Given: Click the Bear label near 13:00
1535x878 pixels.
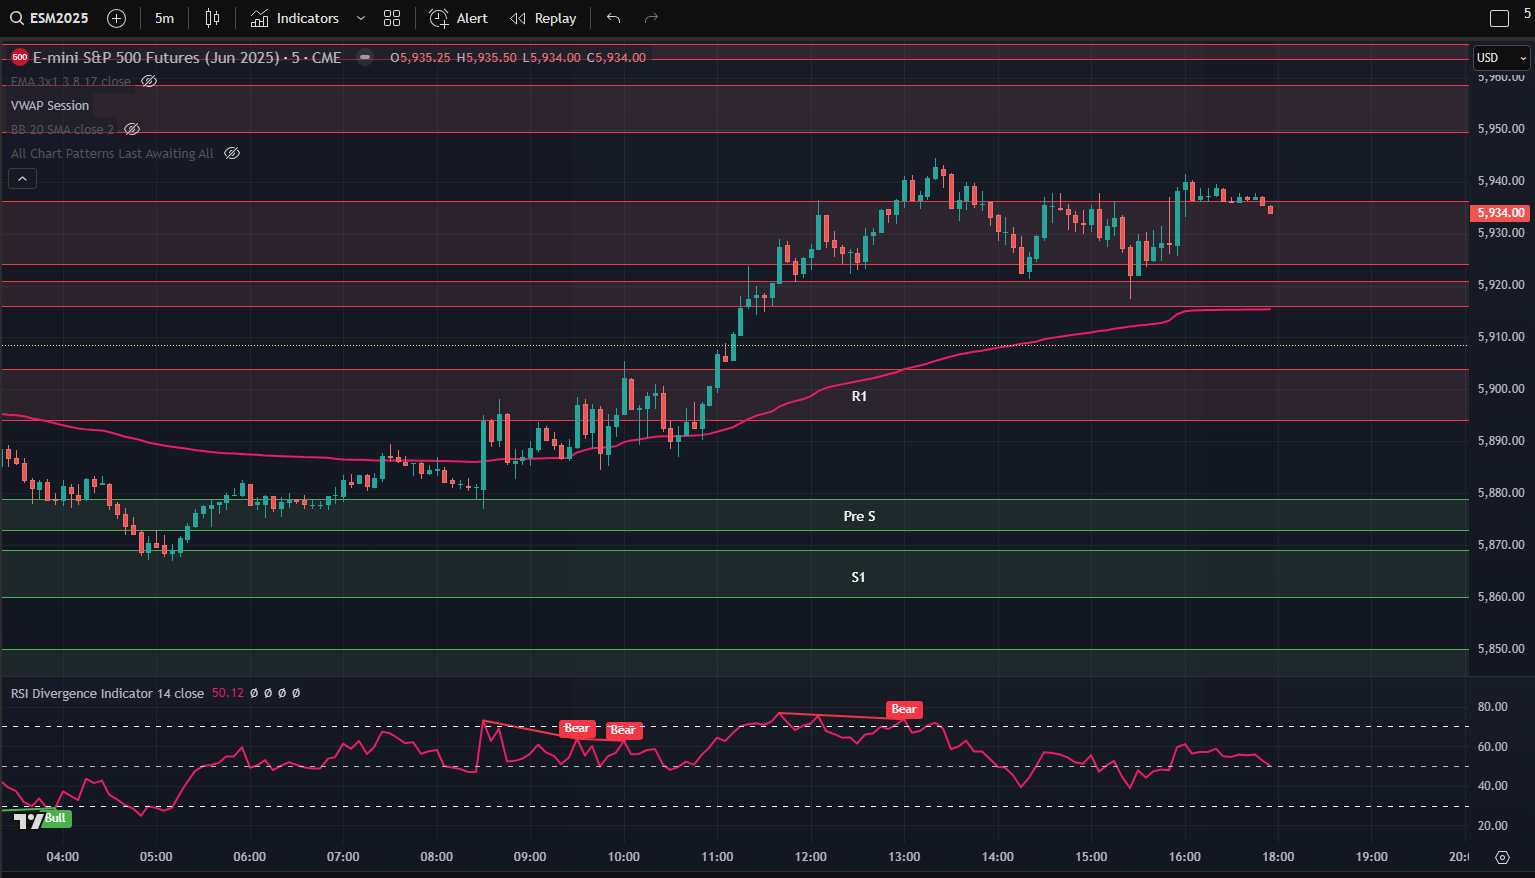Looking at the screenshot, I should tap(904, 709).
